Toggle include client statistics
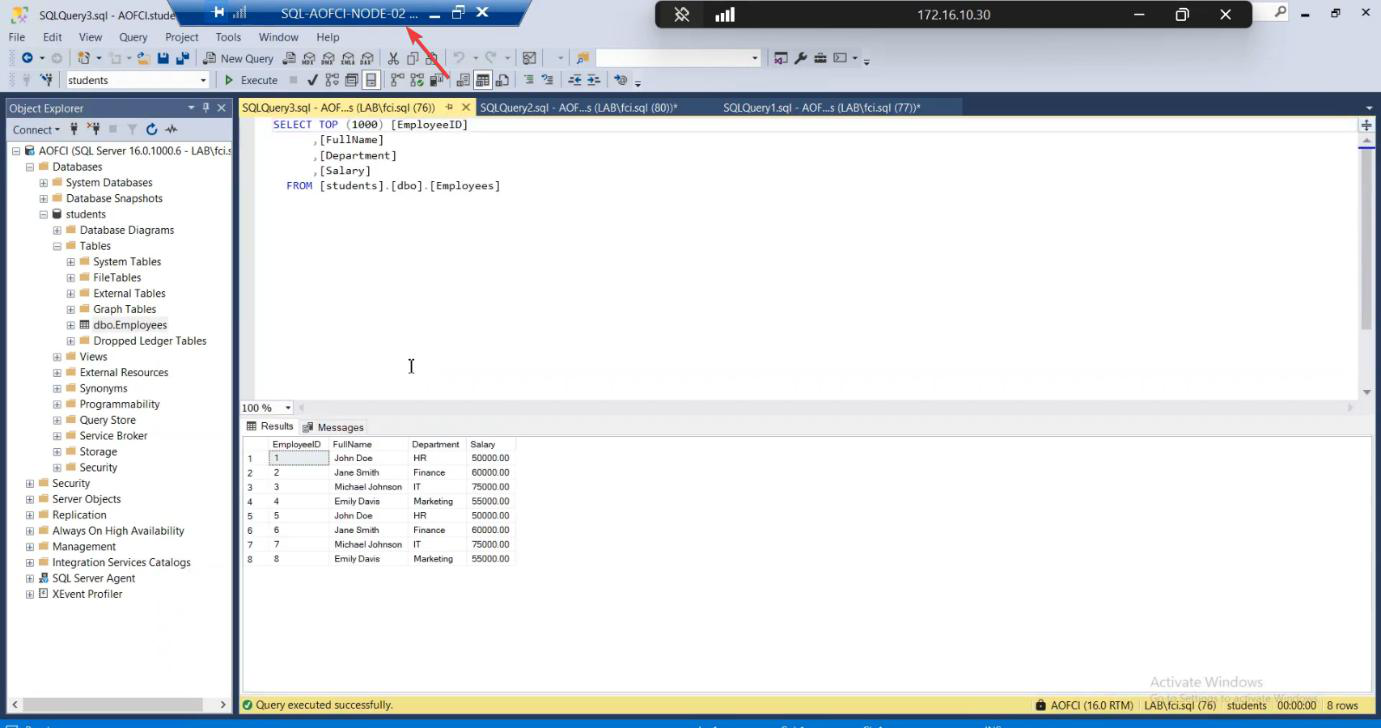The image size is (1381, 728). point(436,80)
